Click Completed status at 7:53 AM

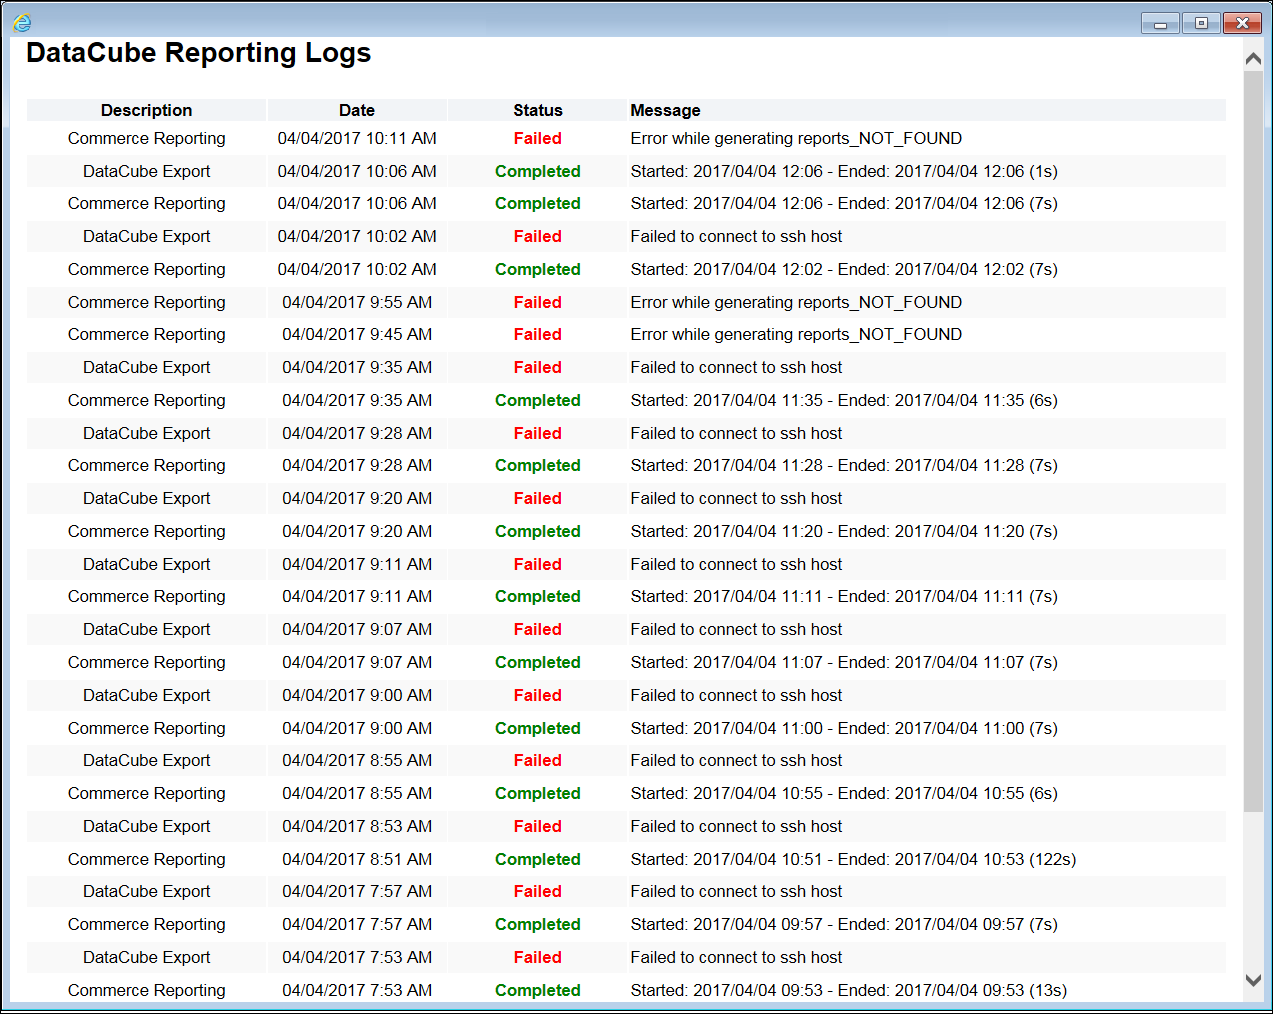point(538,990)
